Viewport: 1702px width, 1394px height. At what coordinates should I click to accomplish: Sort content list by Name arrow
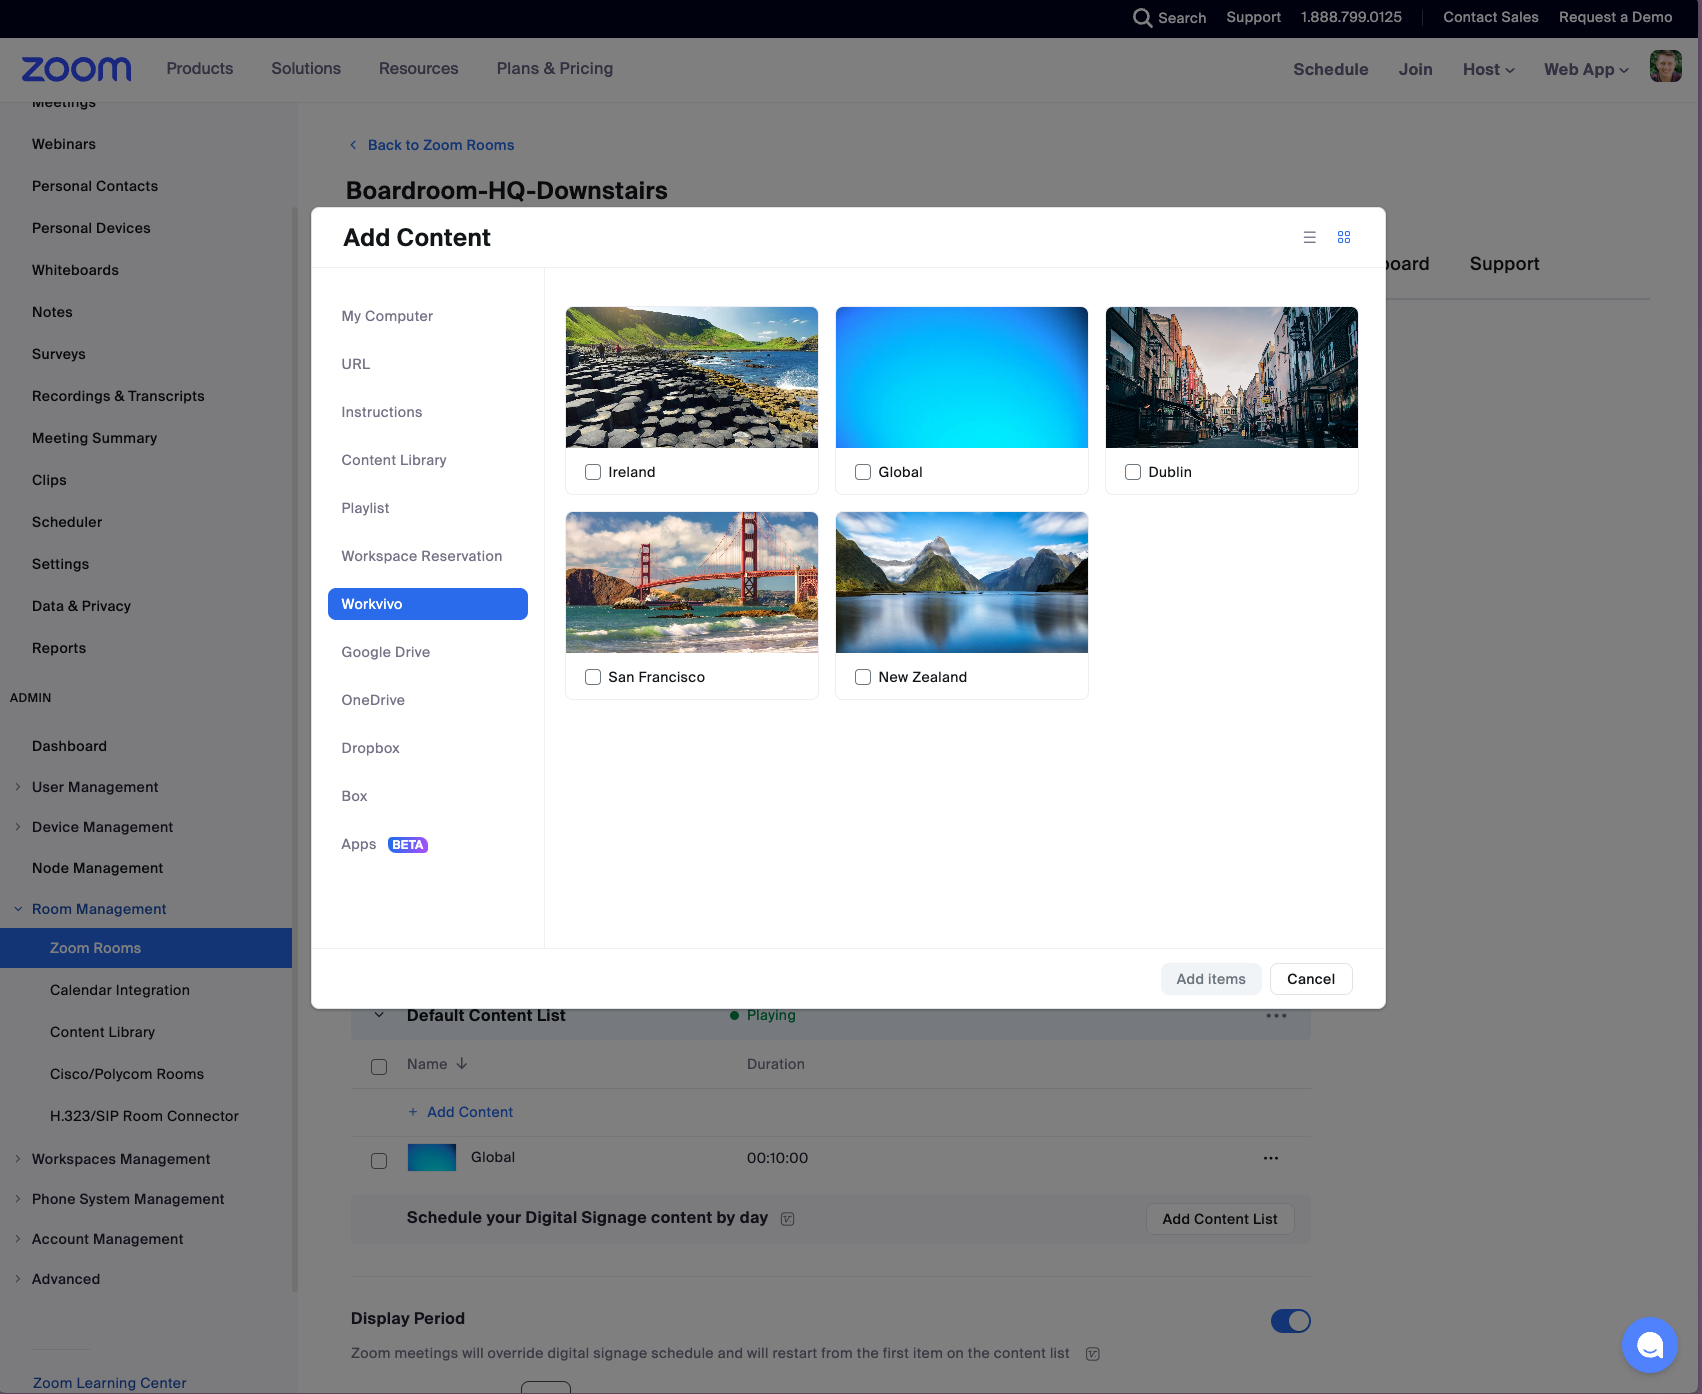tap(462, 1064)
